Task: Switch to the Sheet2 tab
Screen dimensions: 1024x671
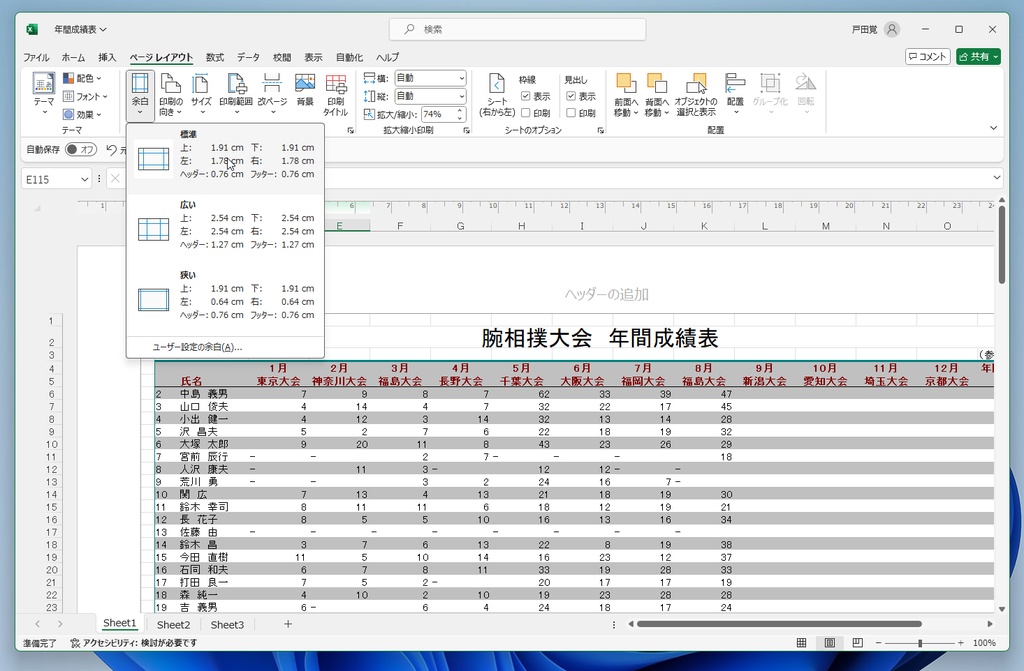Action: [x=174, y=625]
